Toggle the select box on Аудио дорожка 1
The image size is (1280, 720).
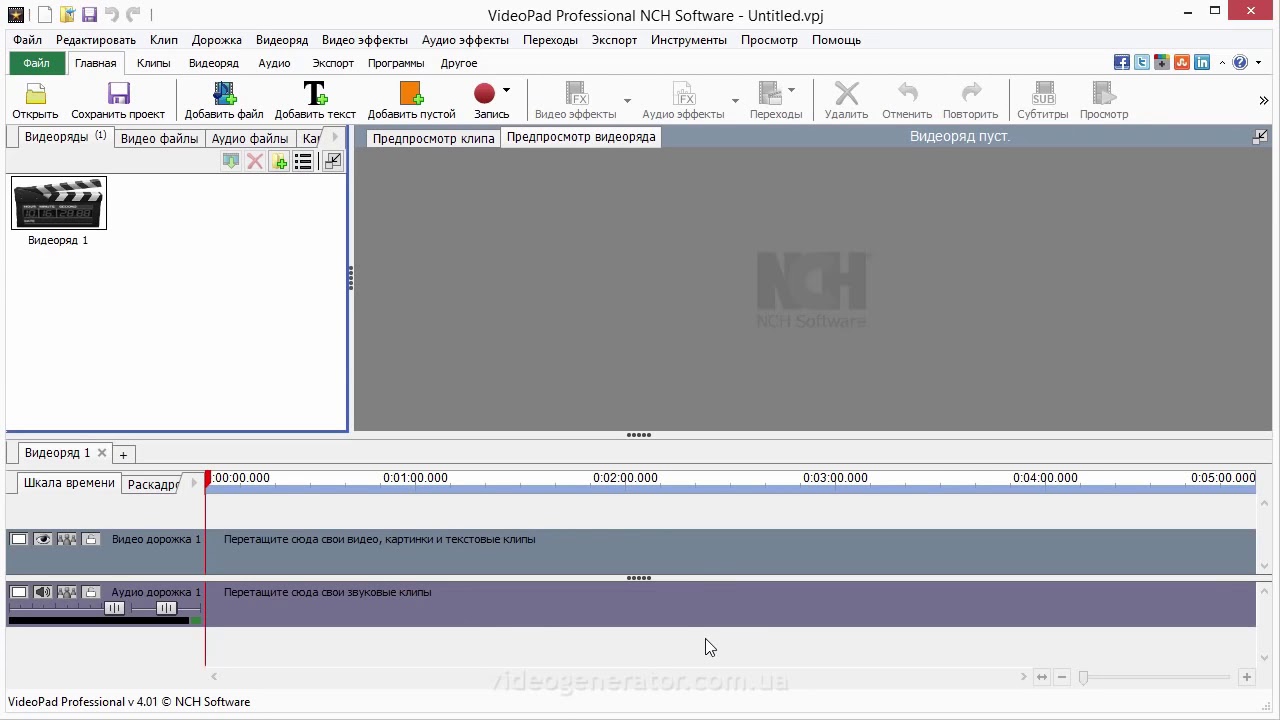coord(19,593)
